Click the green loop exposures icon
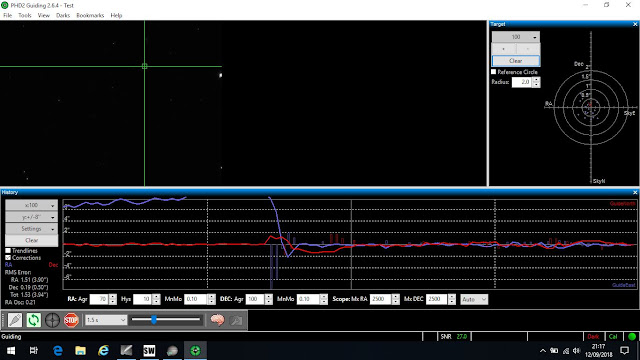This screenshot has width=640, height=360. pyautogui.click(x=33, y=320)
